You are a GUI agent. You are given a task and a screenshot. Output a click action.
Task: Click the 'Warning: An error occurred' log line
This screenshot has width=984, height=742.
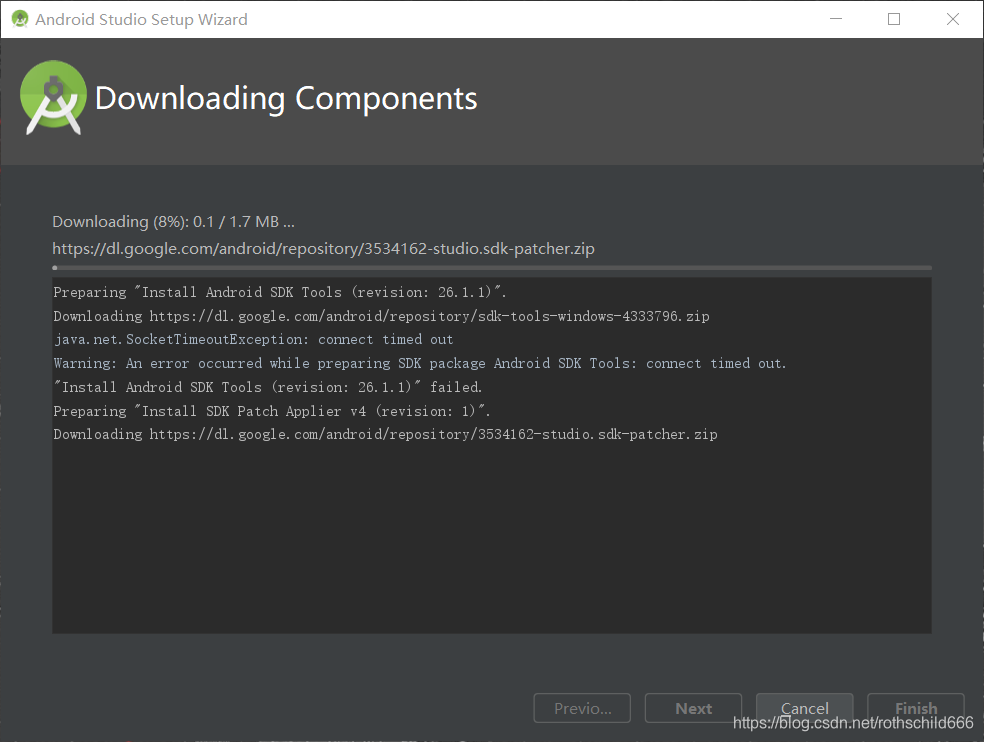click(420, 363)
